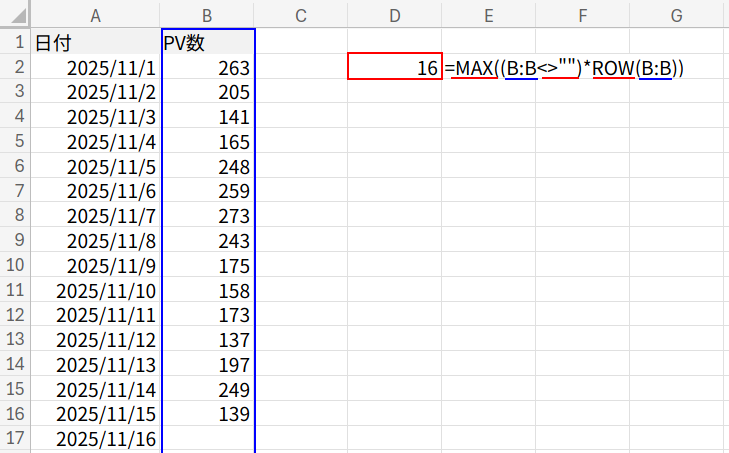Click date cell 2025/11/10
Screen dimensions: 729x453
point(95,291)
